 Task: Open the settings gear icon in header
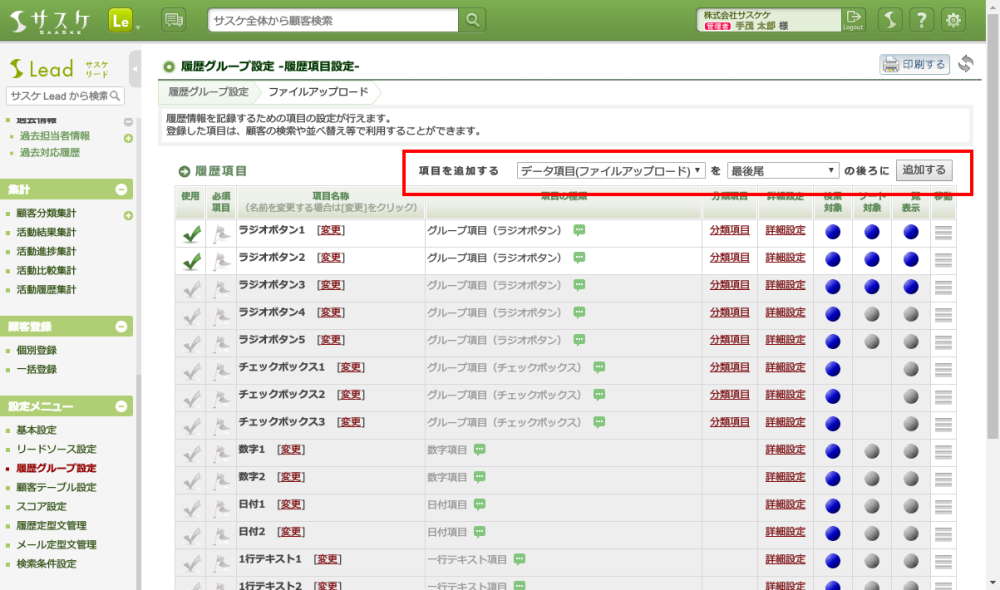(954, 20)
